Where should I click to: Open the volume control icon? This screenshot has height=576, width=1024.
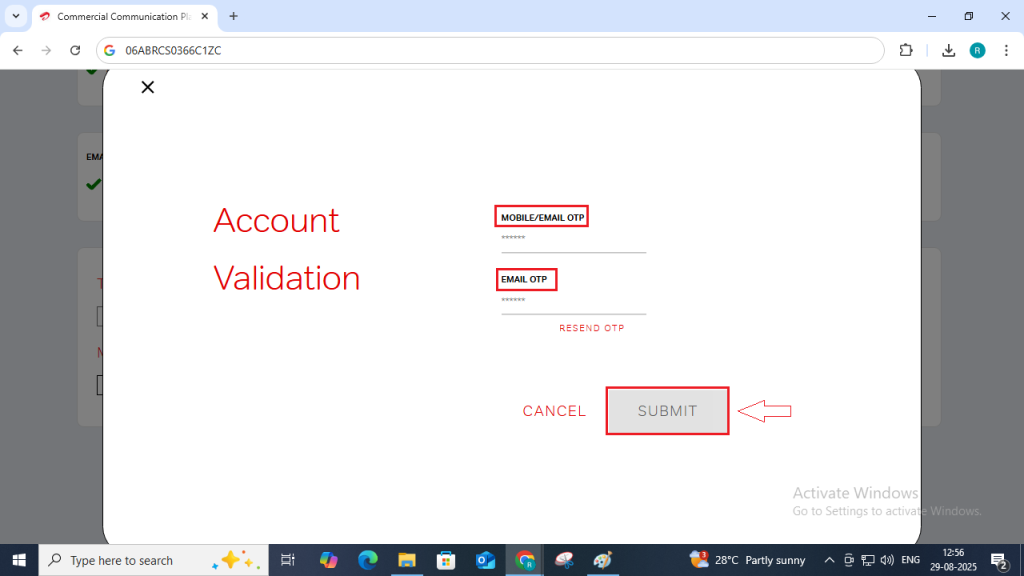point(887,560)
